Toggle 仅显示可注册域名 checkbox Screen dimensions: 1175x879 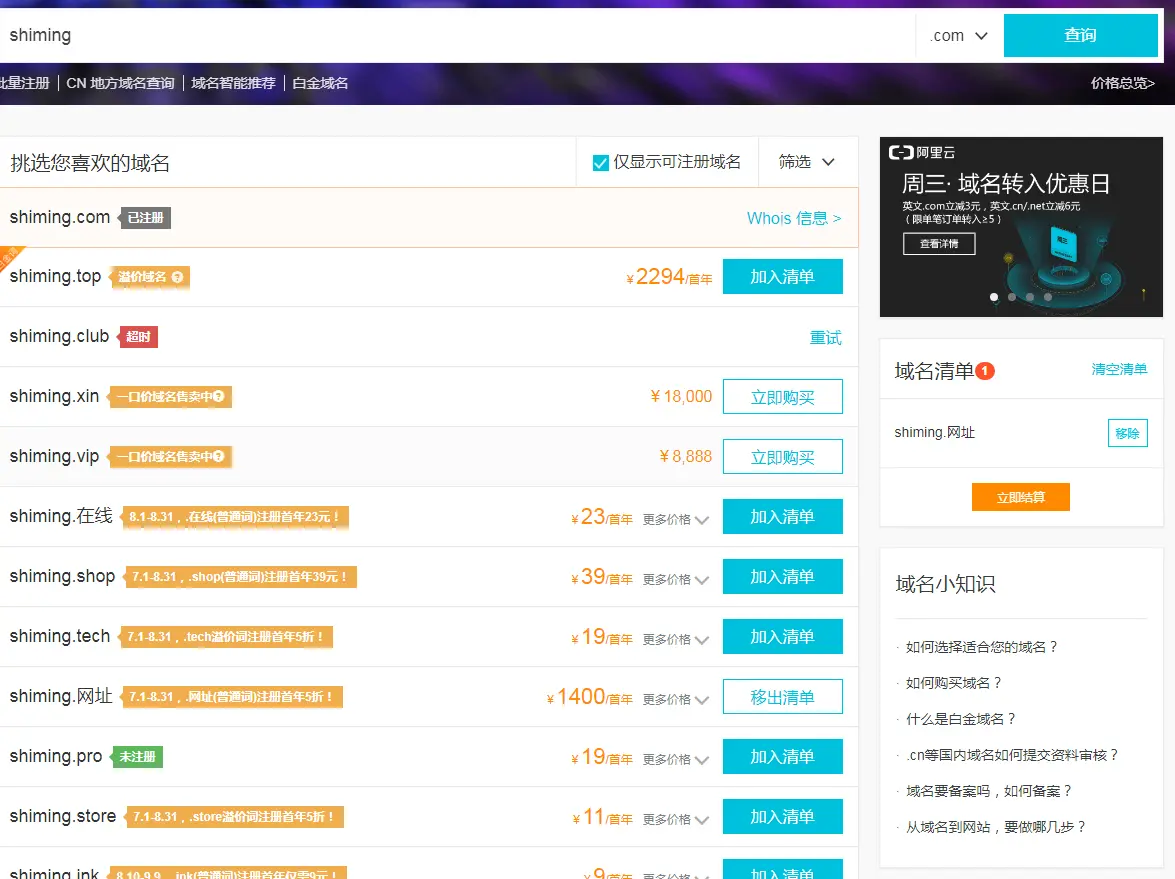600,163
